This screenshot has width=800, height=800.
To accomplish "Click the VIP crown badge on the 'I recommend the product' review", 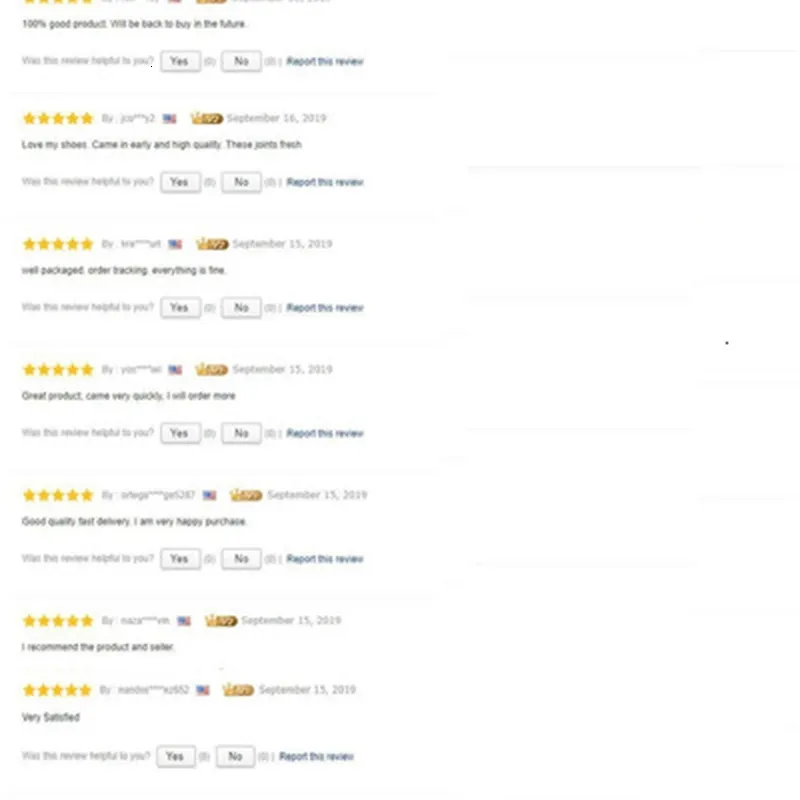I will (x=220, y=620).
